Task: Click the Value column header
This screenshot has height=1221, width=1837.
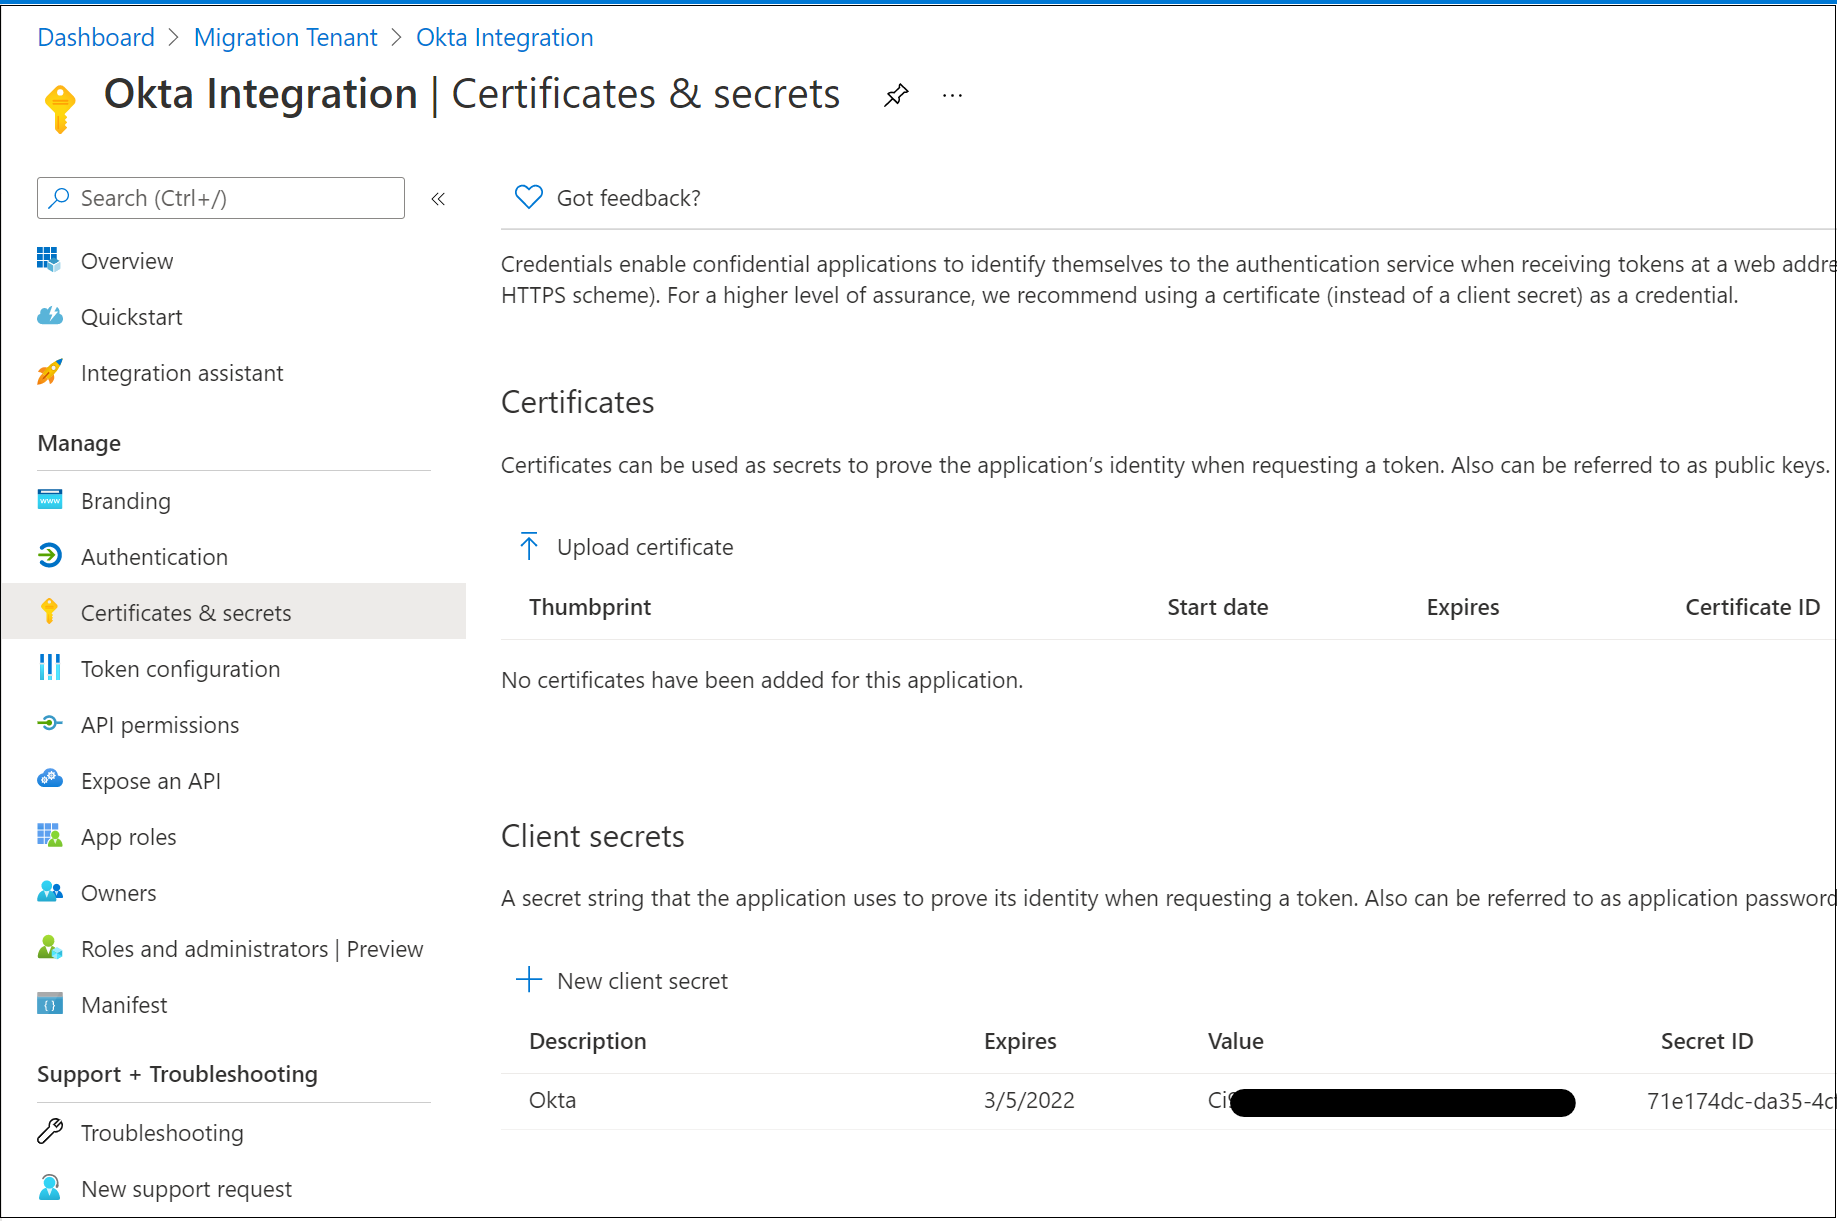Action: [x=1236, y=1041]
